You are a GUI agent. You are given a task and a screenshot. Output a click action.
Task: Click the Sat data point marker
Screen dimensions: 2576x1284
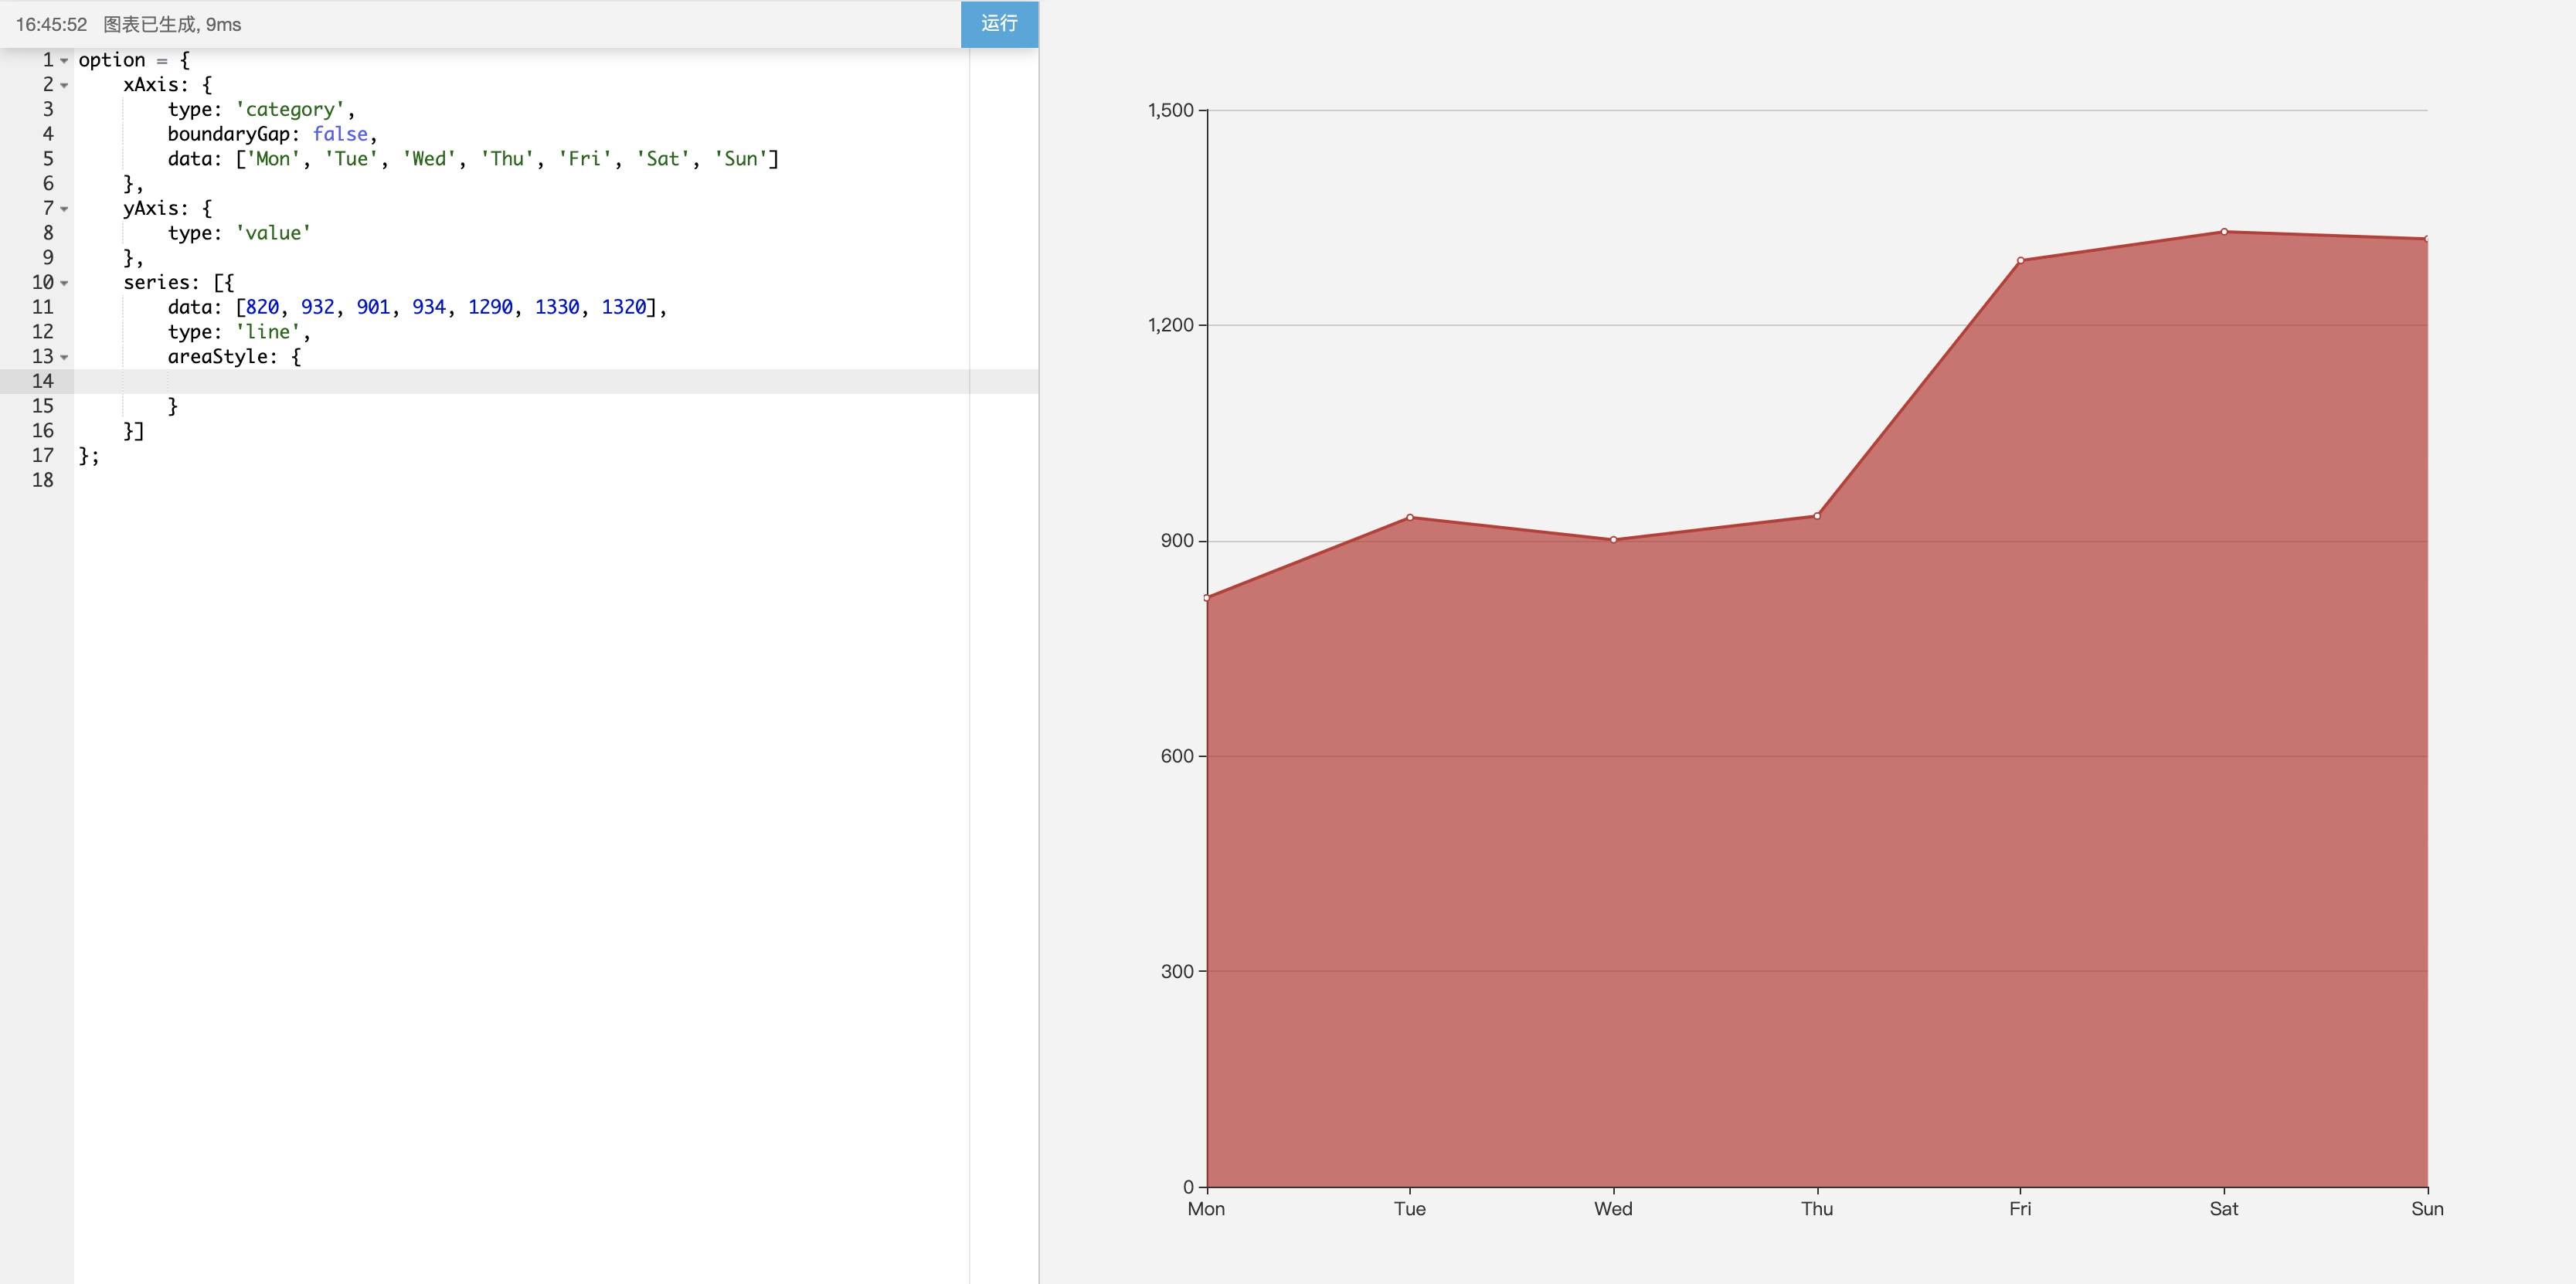2224,231
